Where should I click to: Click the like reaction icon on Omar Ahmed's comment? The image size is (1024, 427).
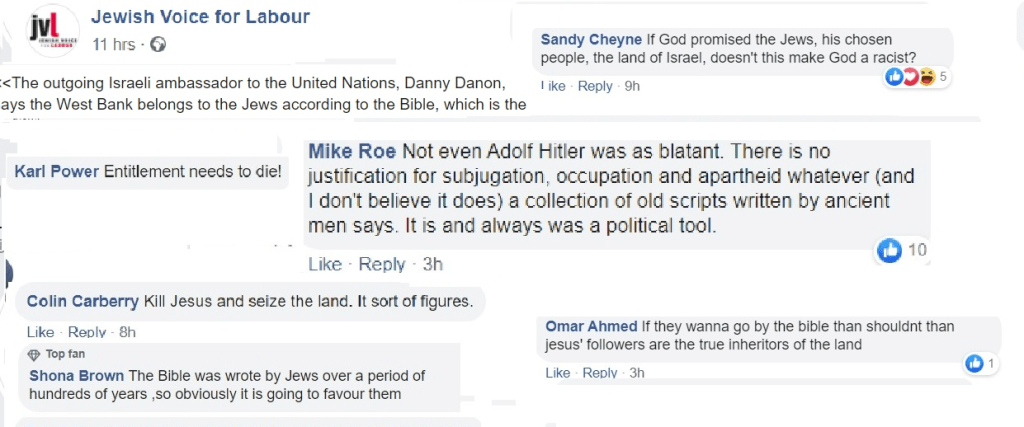pyautogui.click(x=975, y=364)
